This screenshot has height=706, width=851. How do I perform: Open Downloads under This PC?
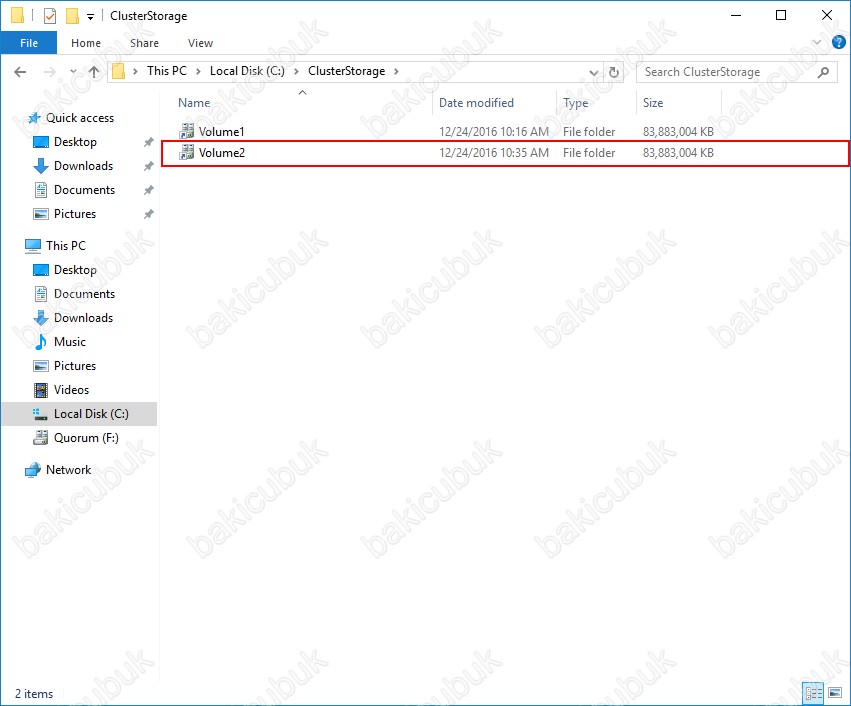click(x=83, y=318)
